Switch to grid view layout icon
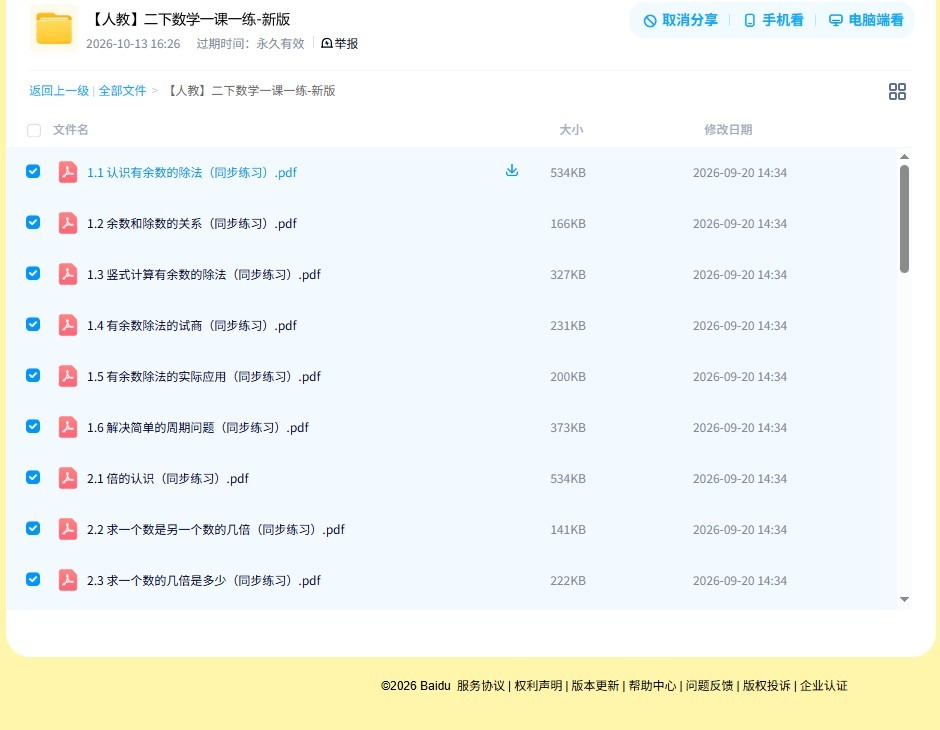This screenshot has height=730, width=940. point(897,91)
